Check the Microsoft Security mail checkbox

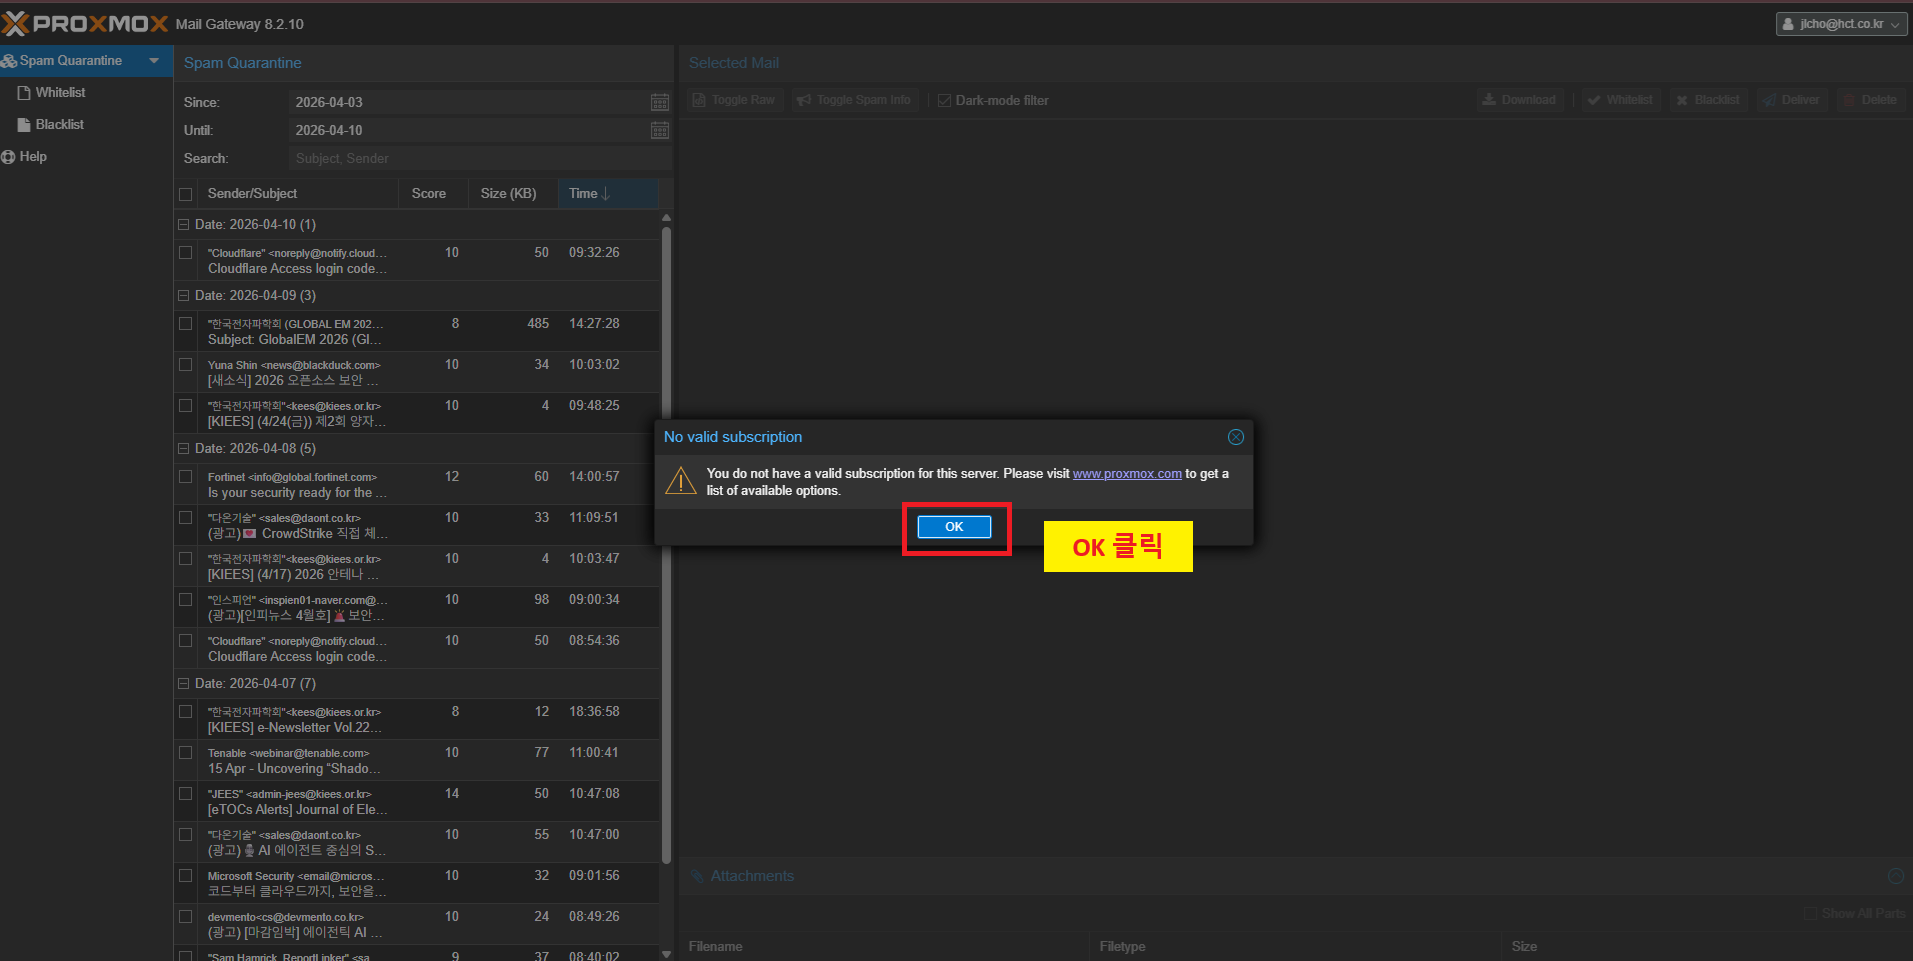(185, 876)
